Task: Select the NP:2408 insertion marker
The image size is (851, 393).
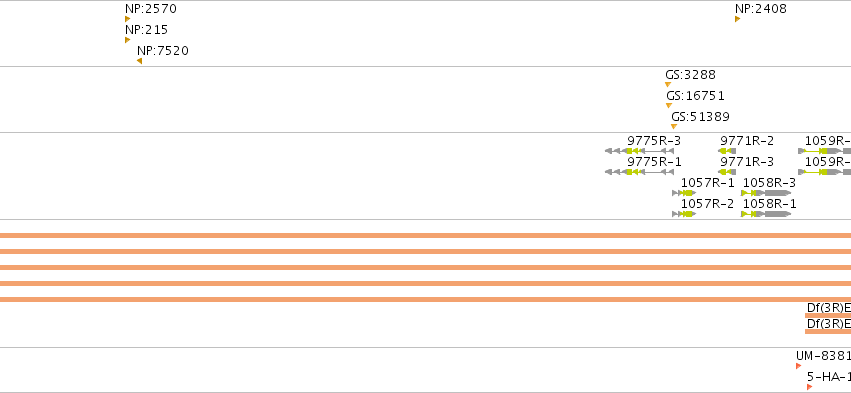Action: (x=738, y=19)
